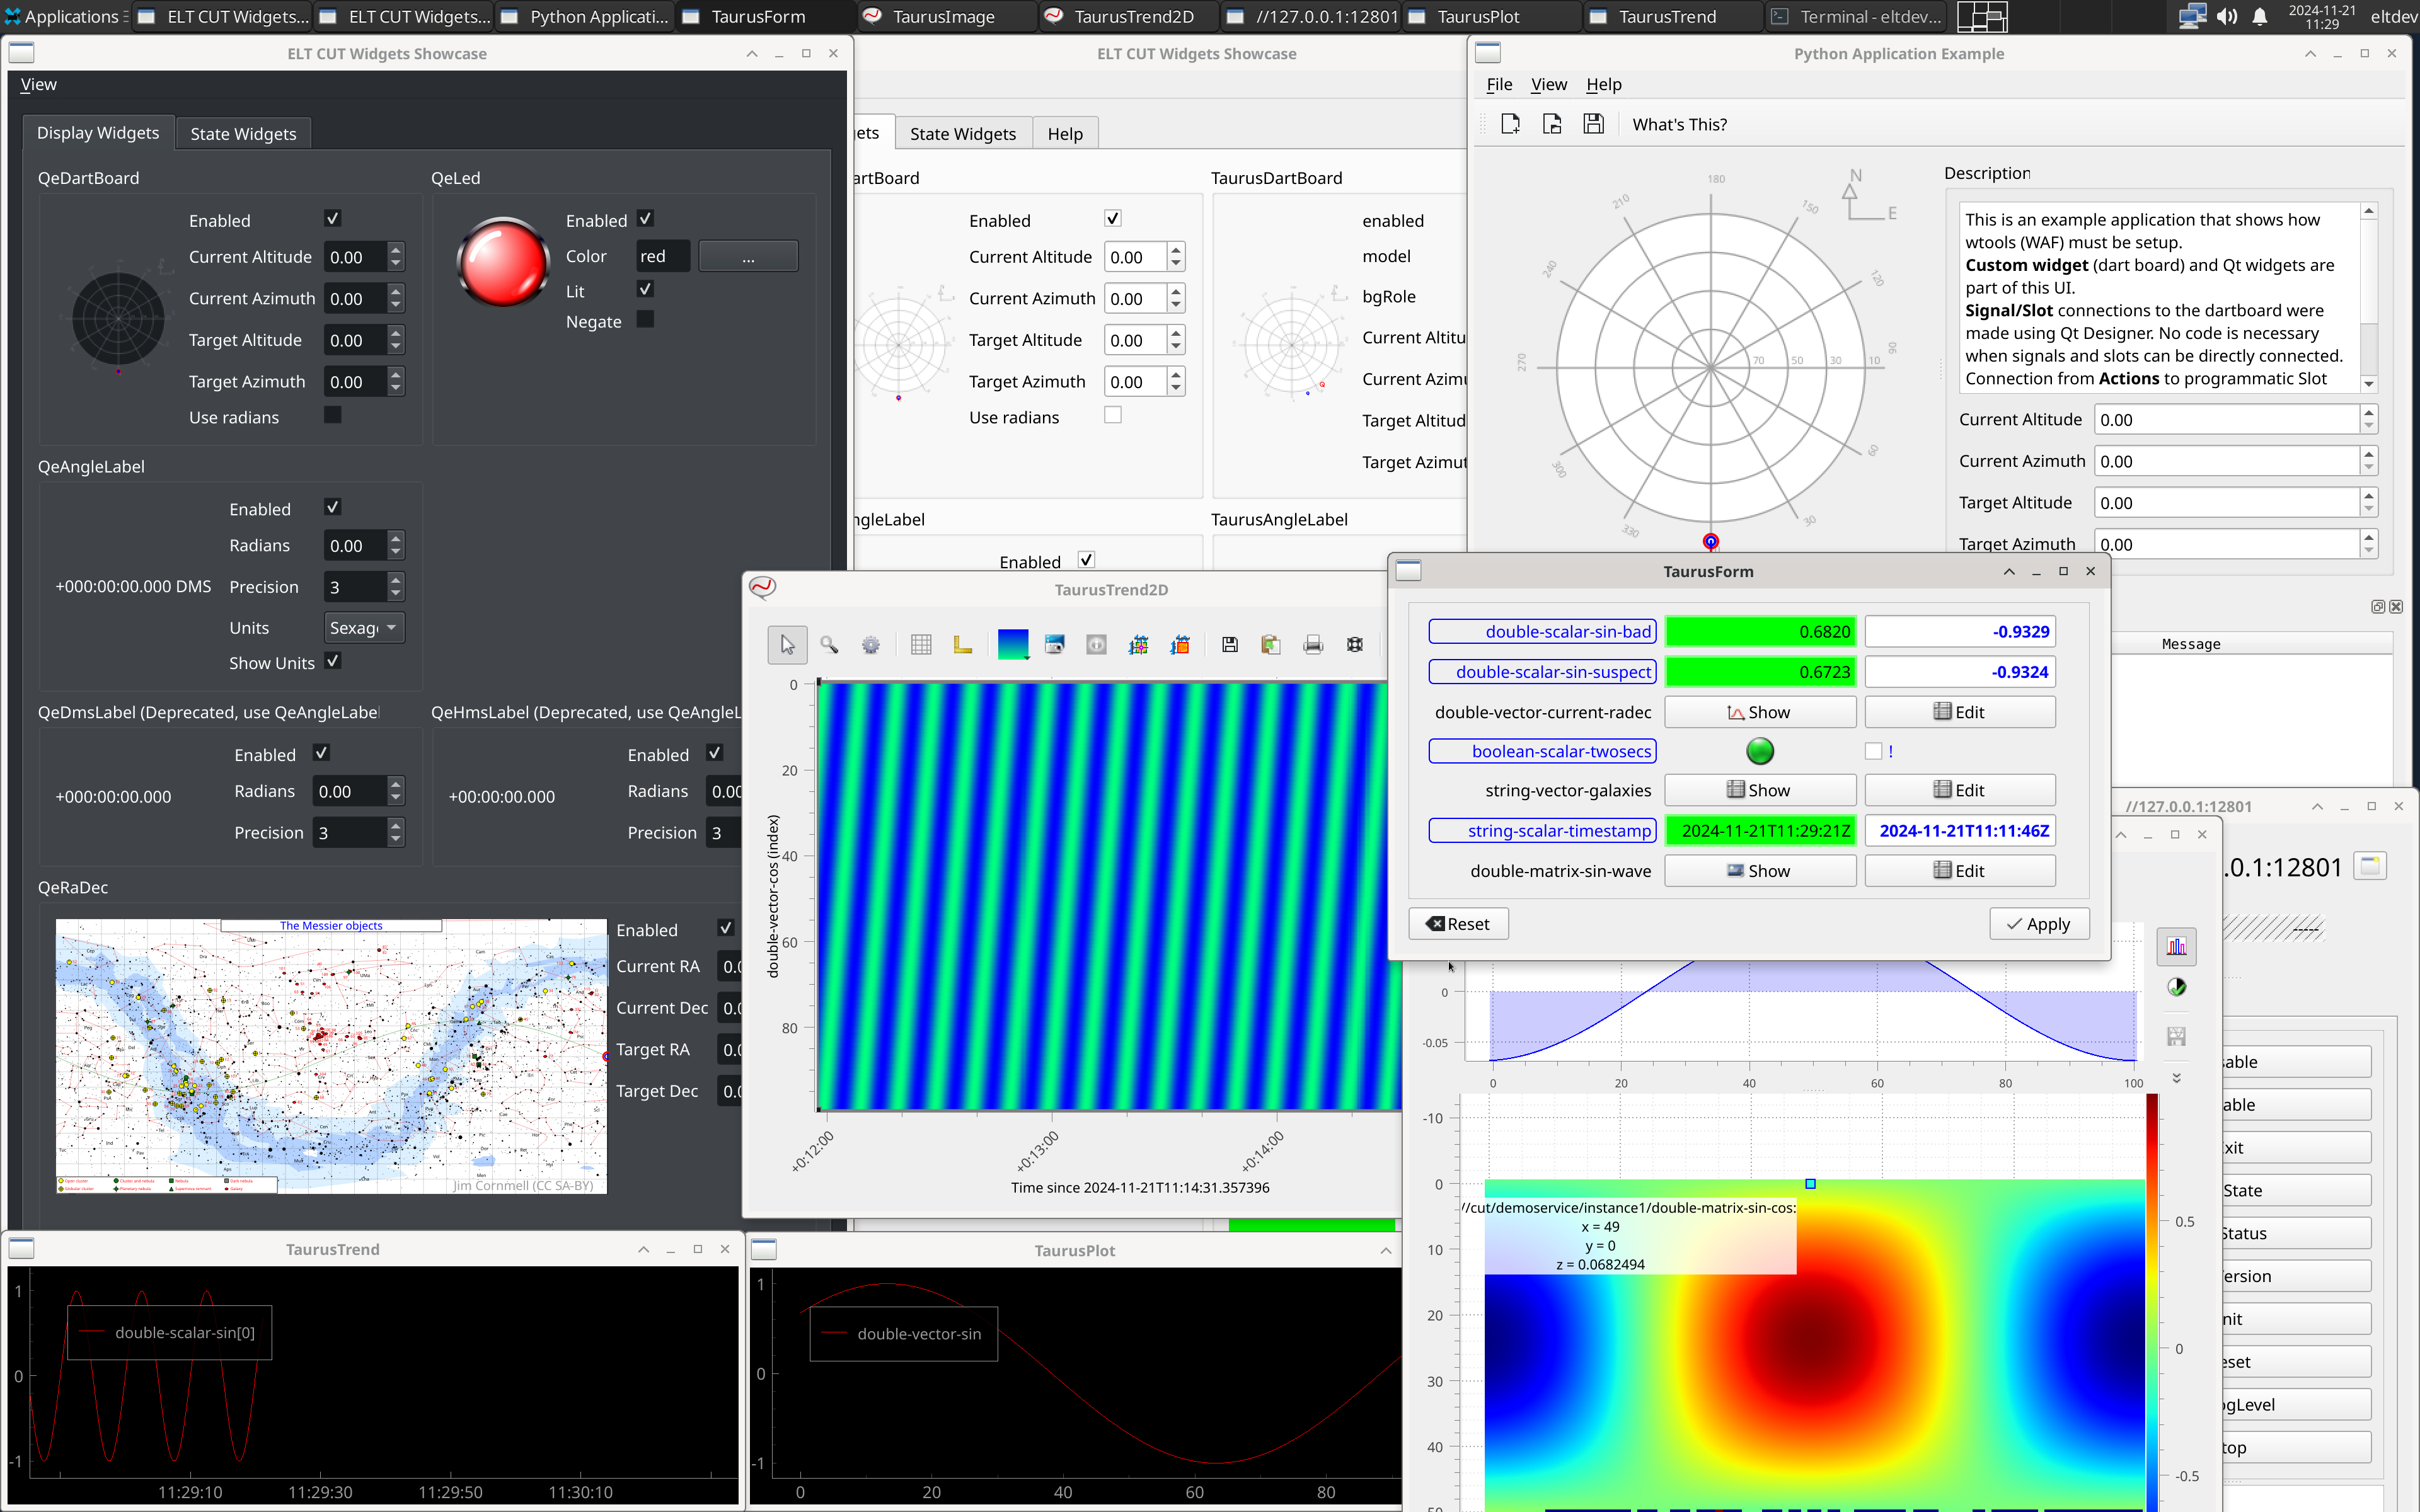Open the Help menu in Python Application
This screenshot has height=1512, width=2420.
coord(1603,85)
